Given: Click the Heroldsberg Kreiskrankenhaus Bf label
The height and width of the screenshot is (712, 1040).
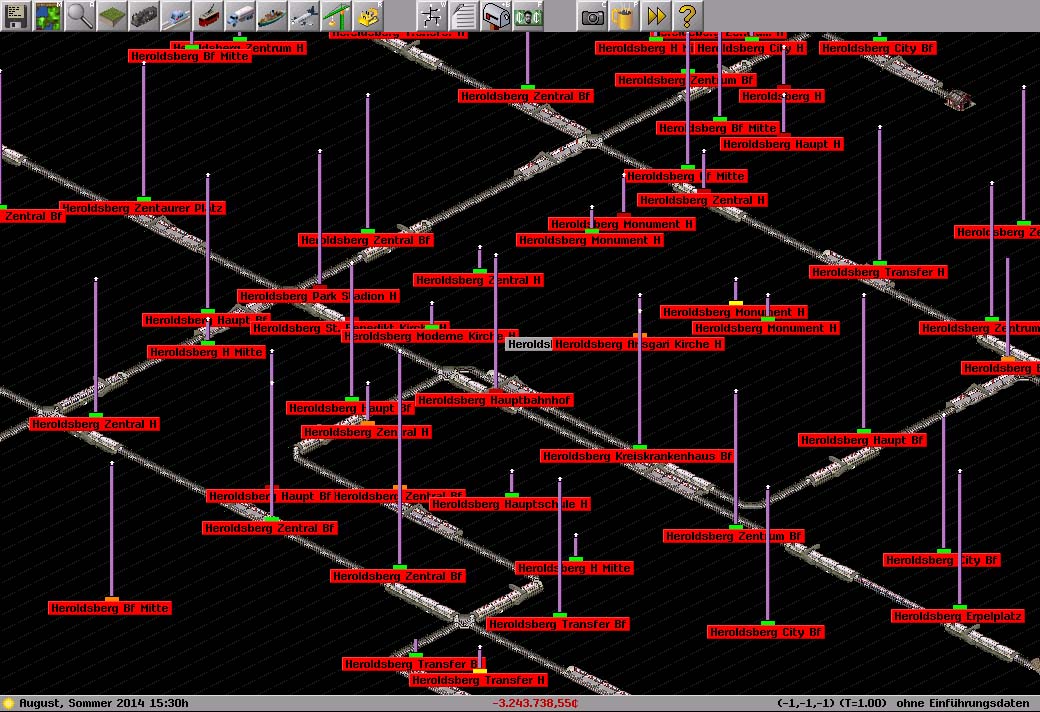Looking at the screenshot, I should tap(637, 456).
